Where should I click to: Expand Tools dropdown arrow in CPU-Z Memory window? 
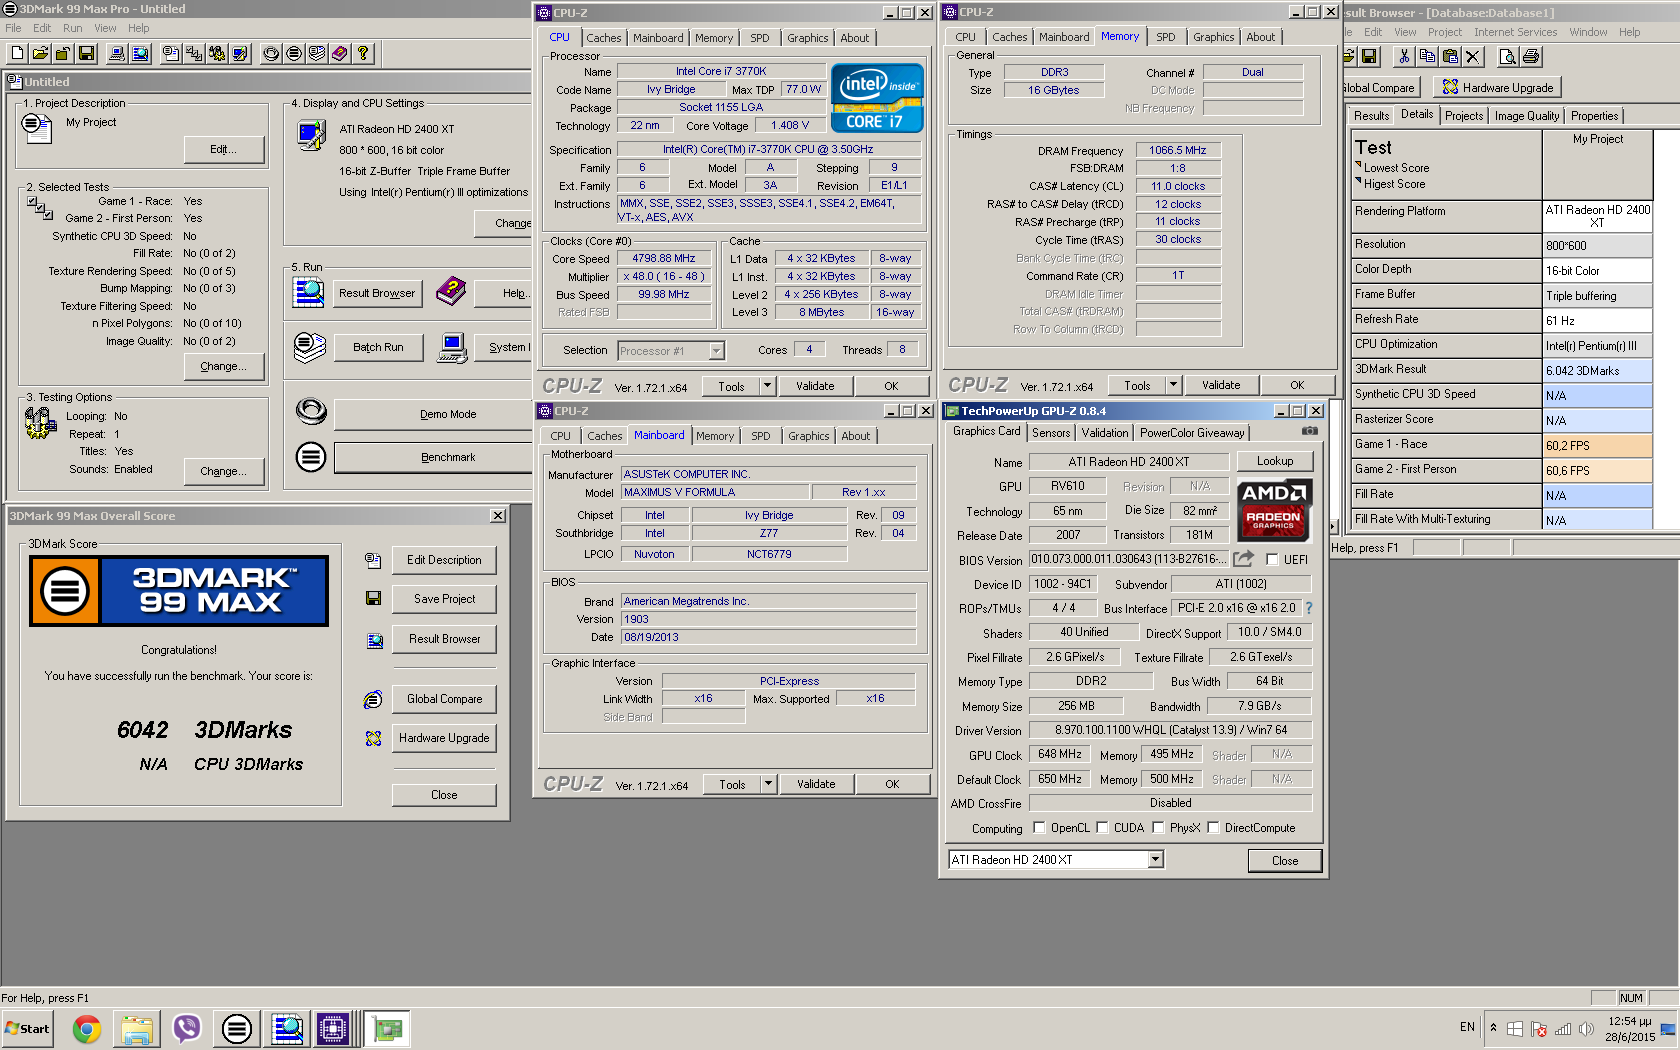point(1173,385)
